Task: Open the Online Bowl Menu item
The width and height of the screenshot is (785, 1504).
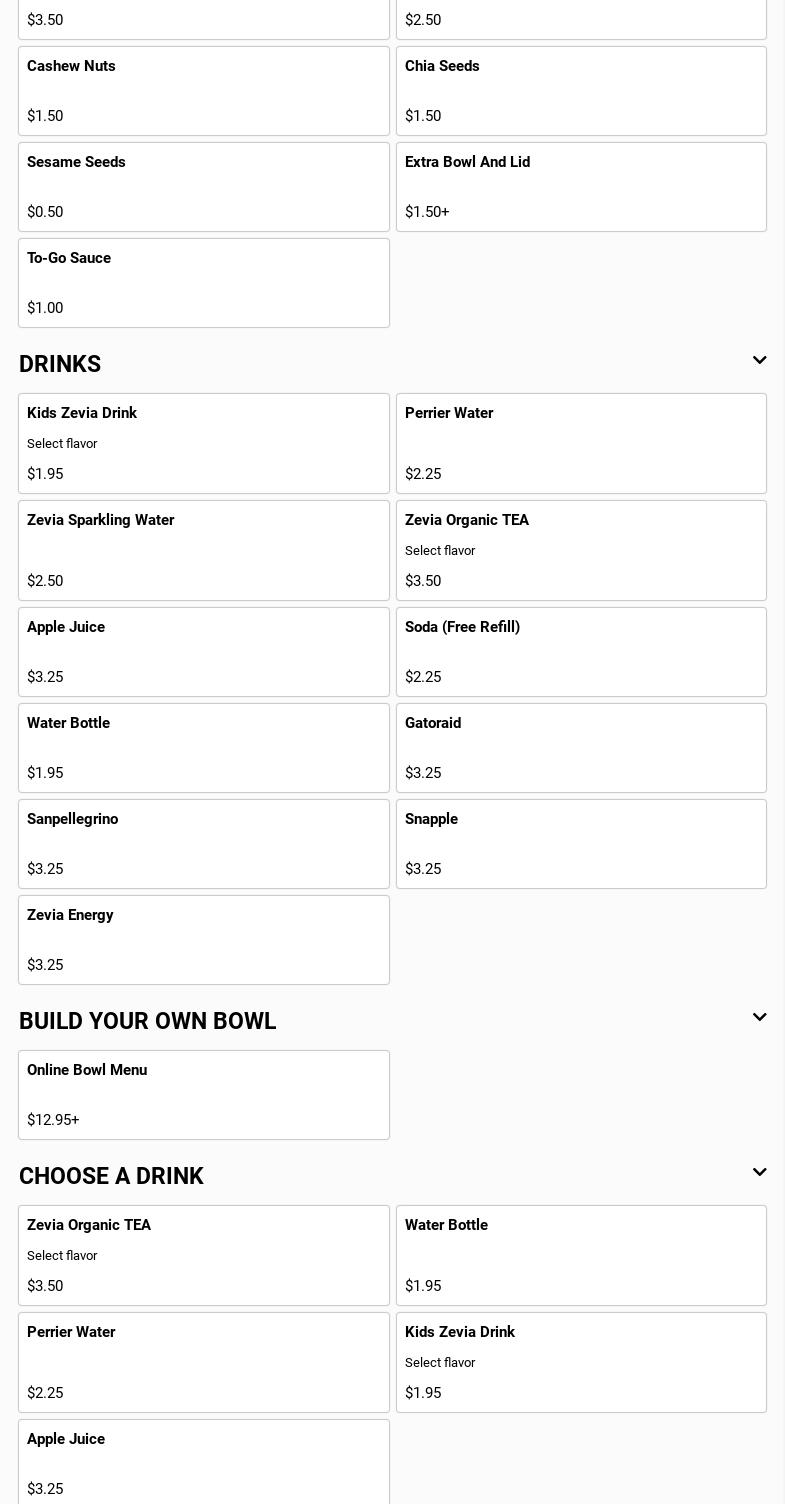Action: [203, 1095]
